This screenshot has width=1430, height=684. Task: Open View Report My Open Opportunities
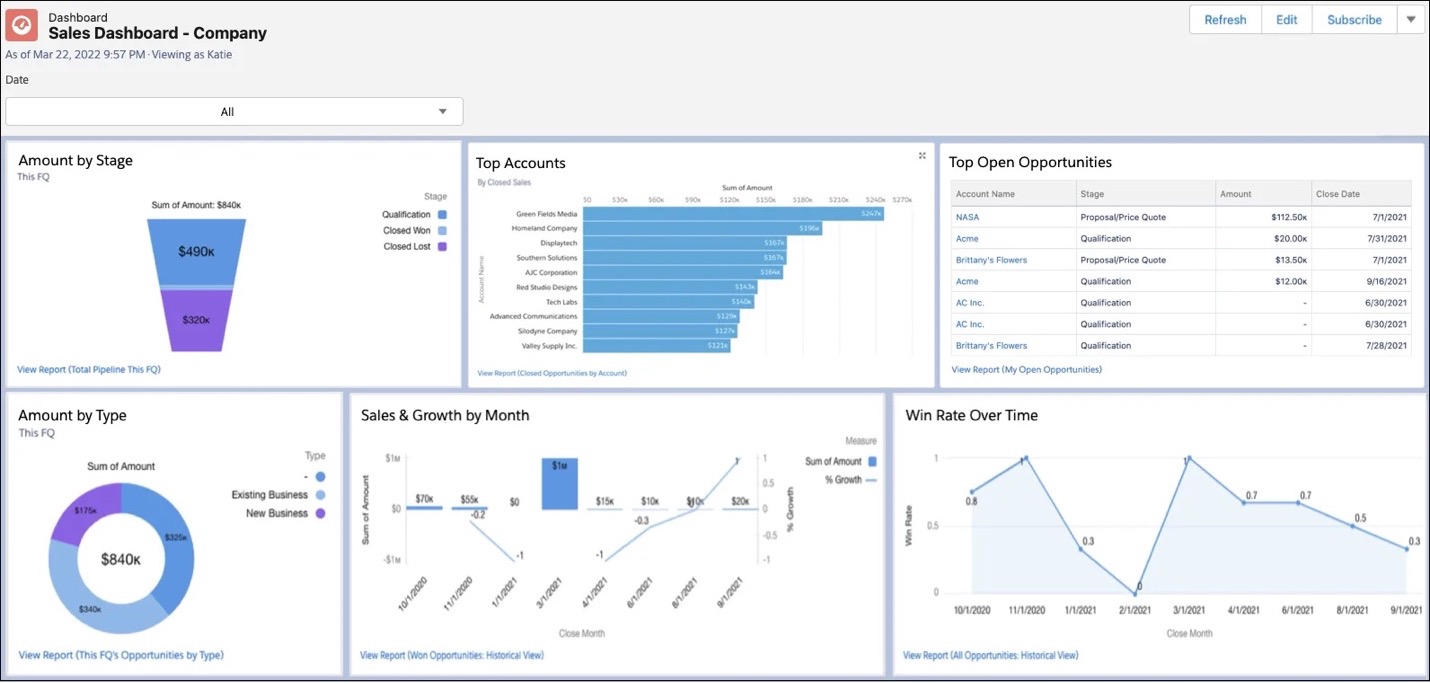1026,370
